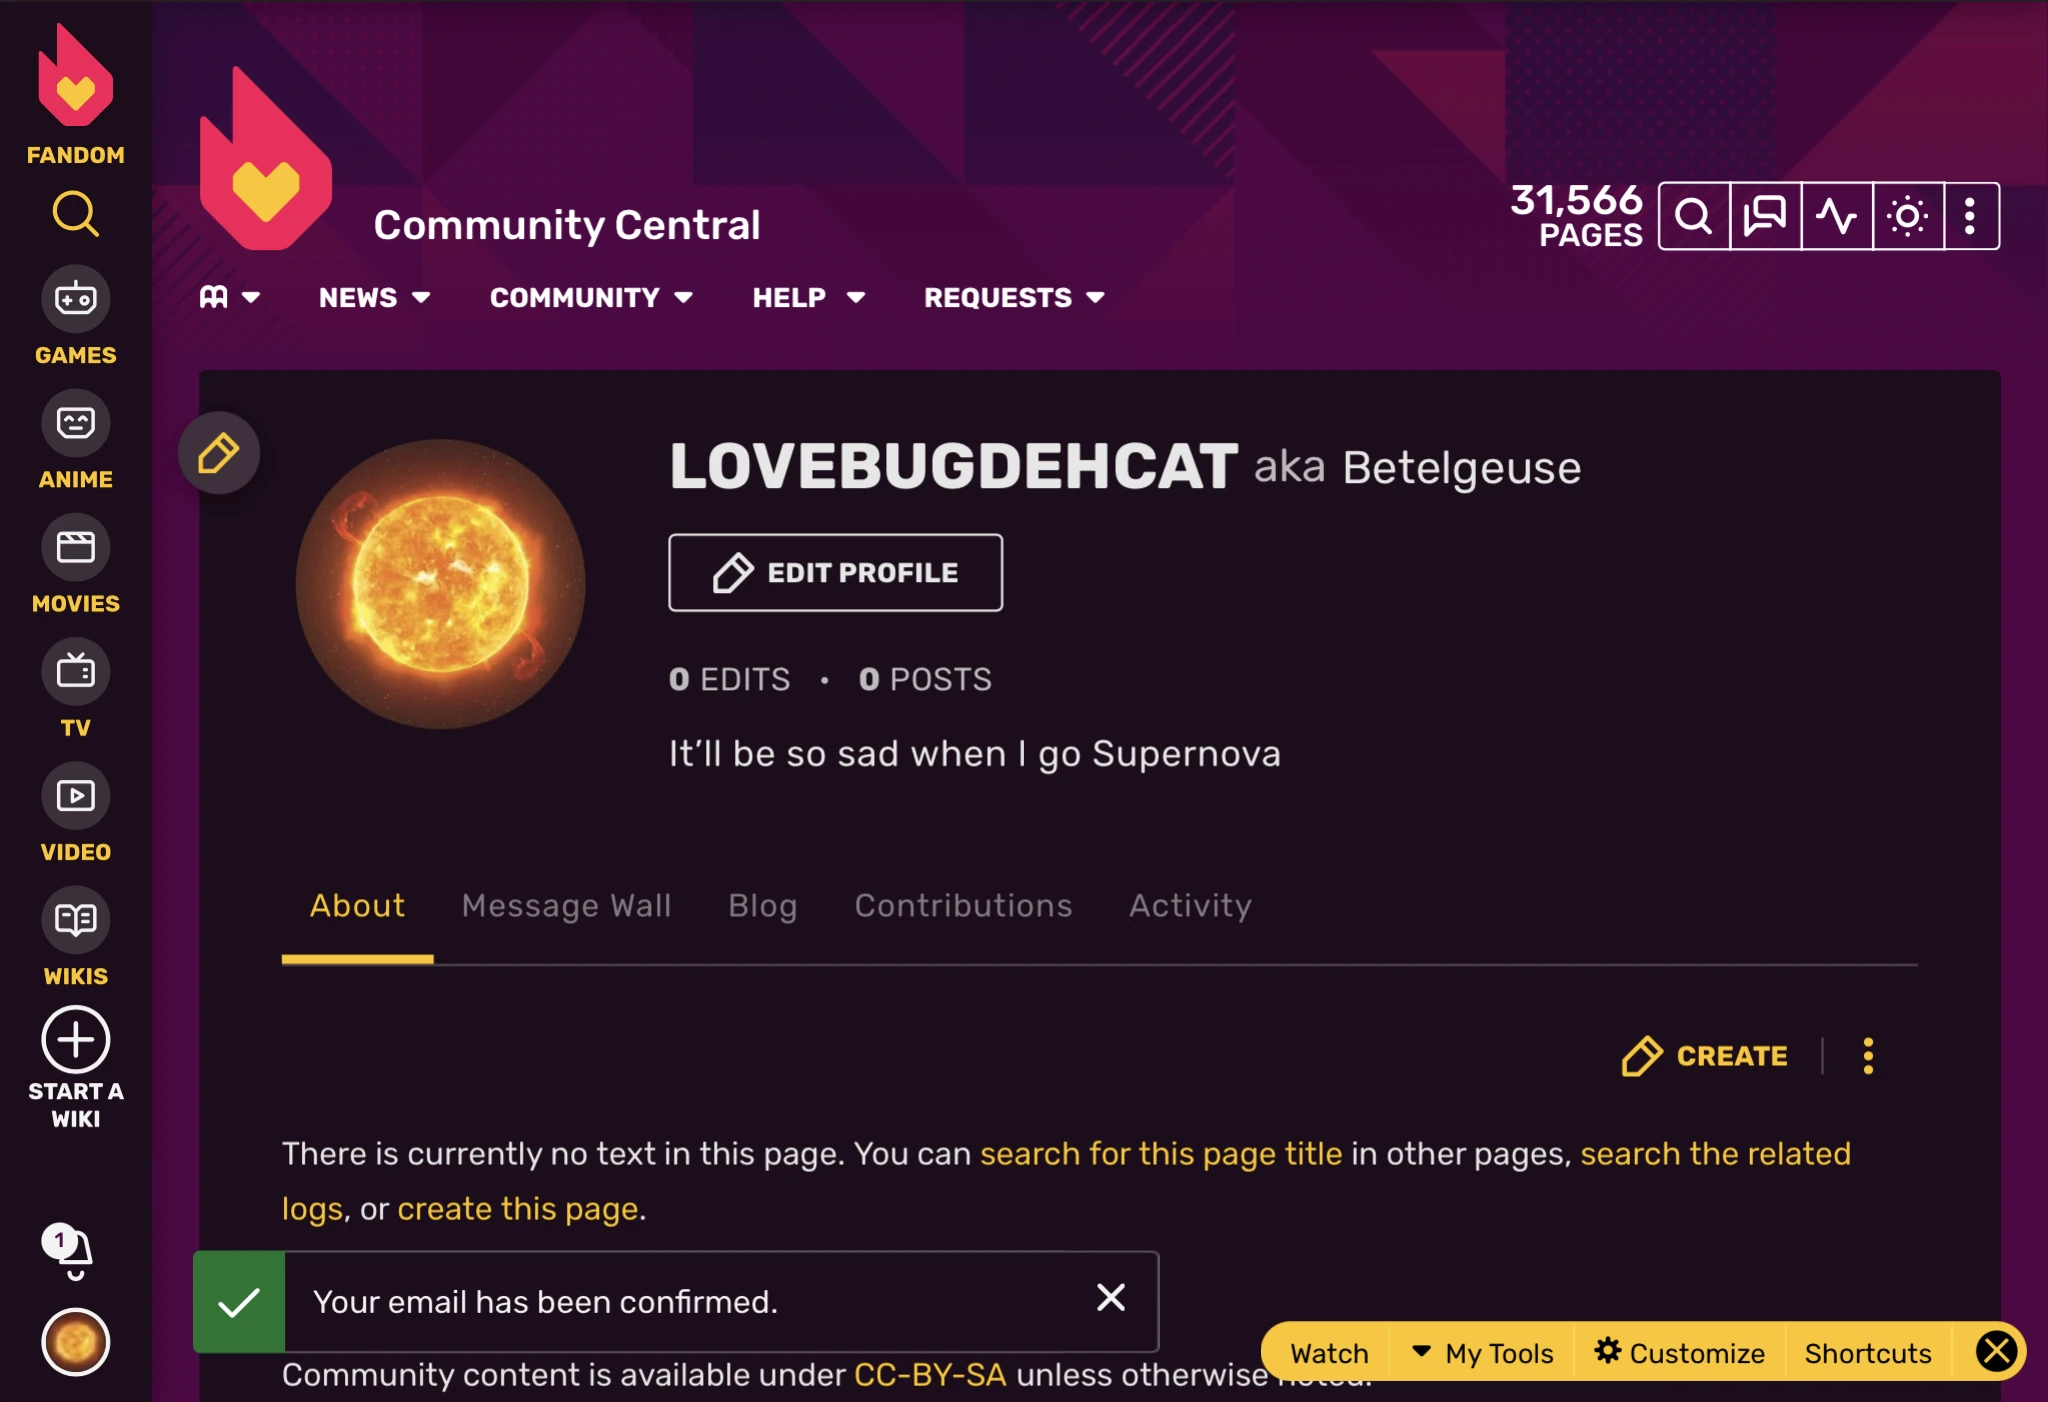Open notifications bell icon
Viewport: 2048px width, 1402px height.
coord(73,1249)
